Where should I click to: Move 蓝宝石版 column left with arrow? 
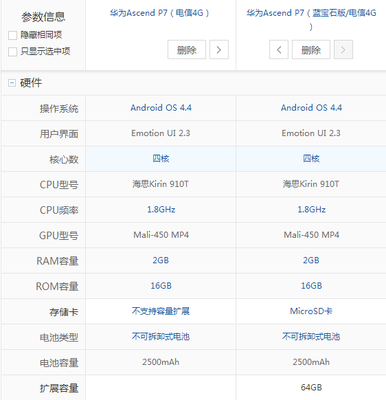(x=279, y=50)
